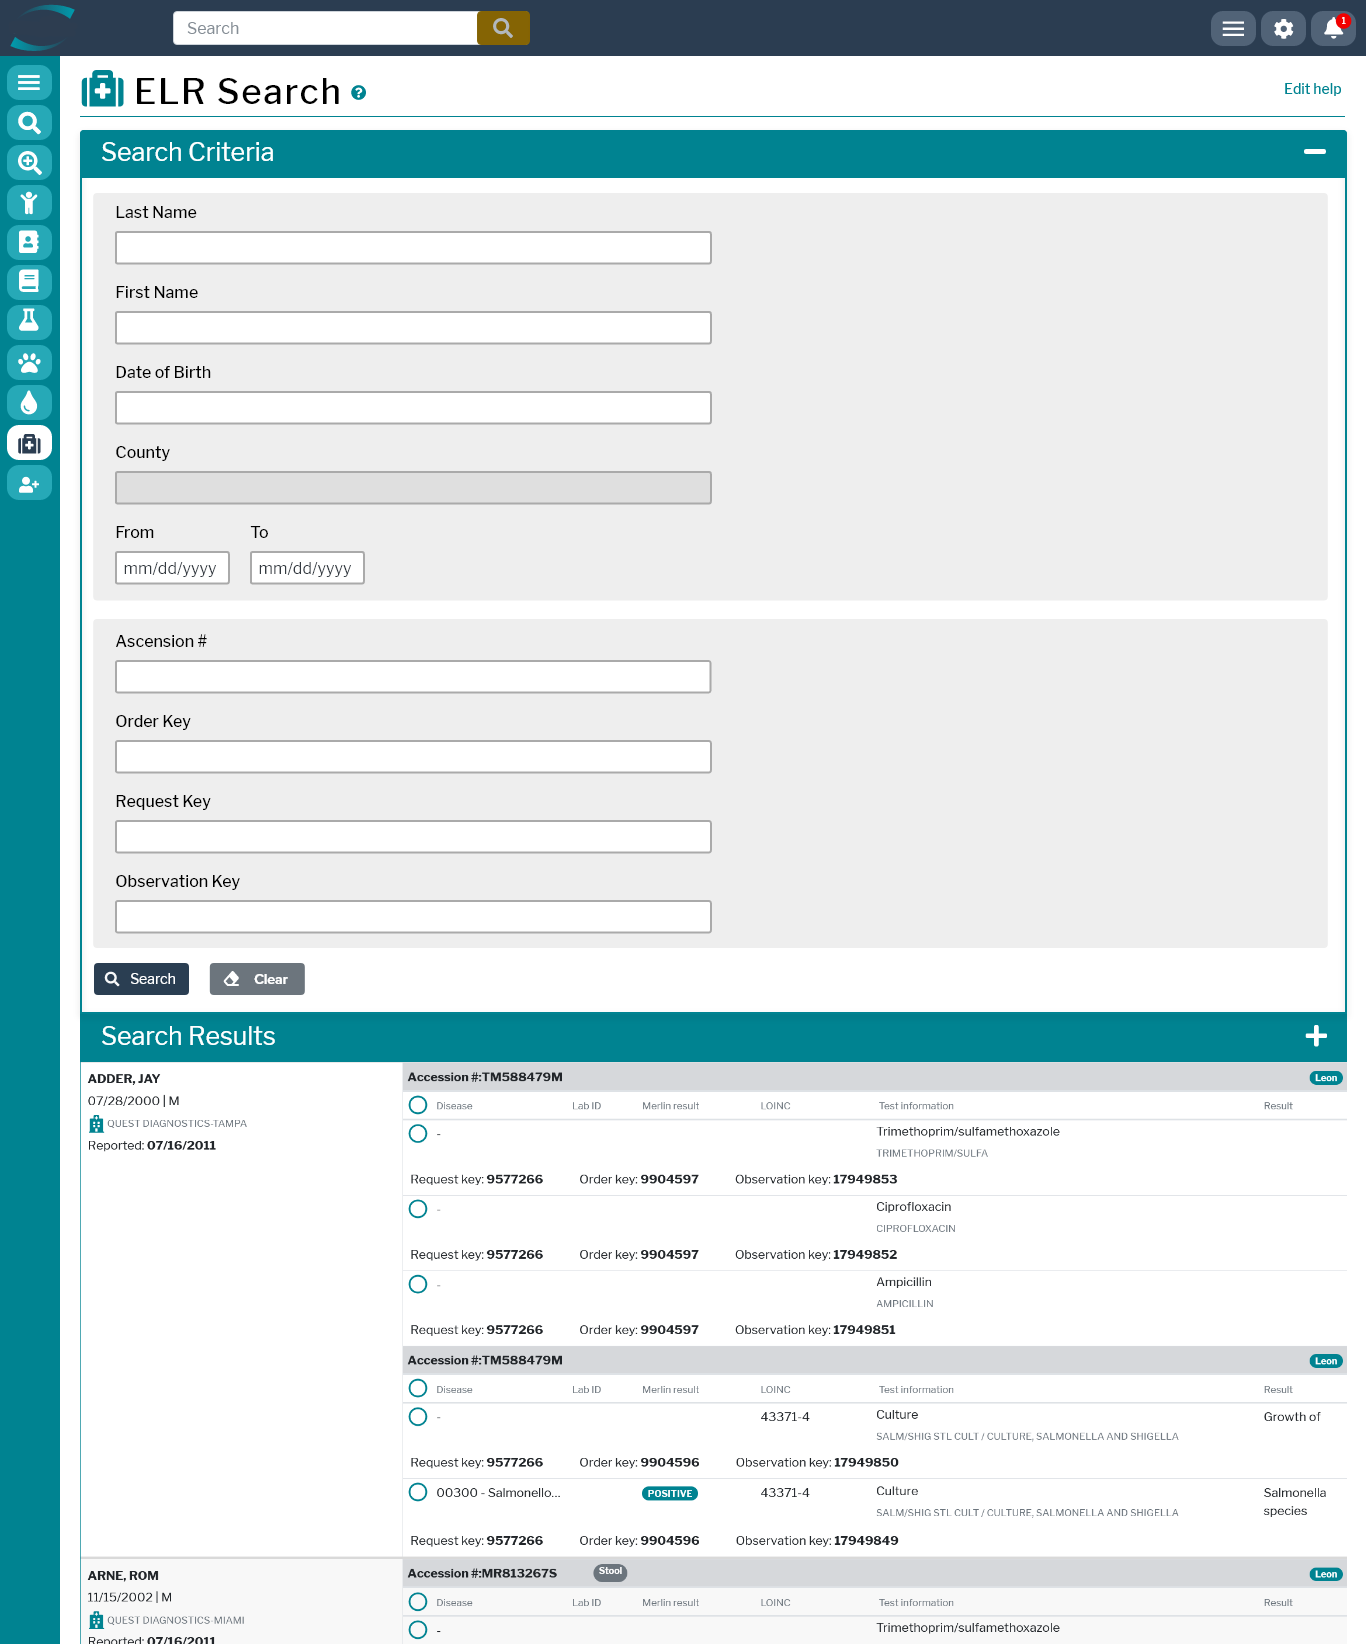Click the ELR Search medical kit title icon

[102, 90]
